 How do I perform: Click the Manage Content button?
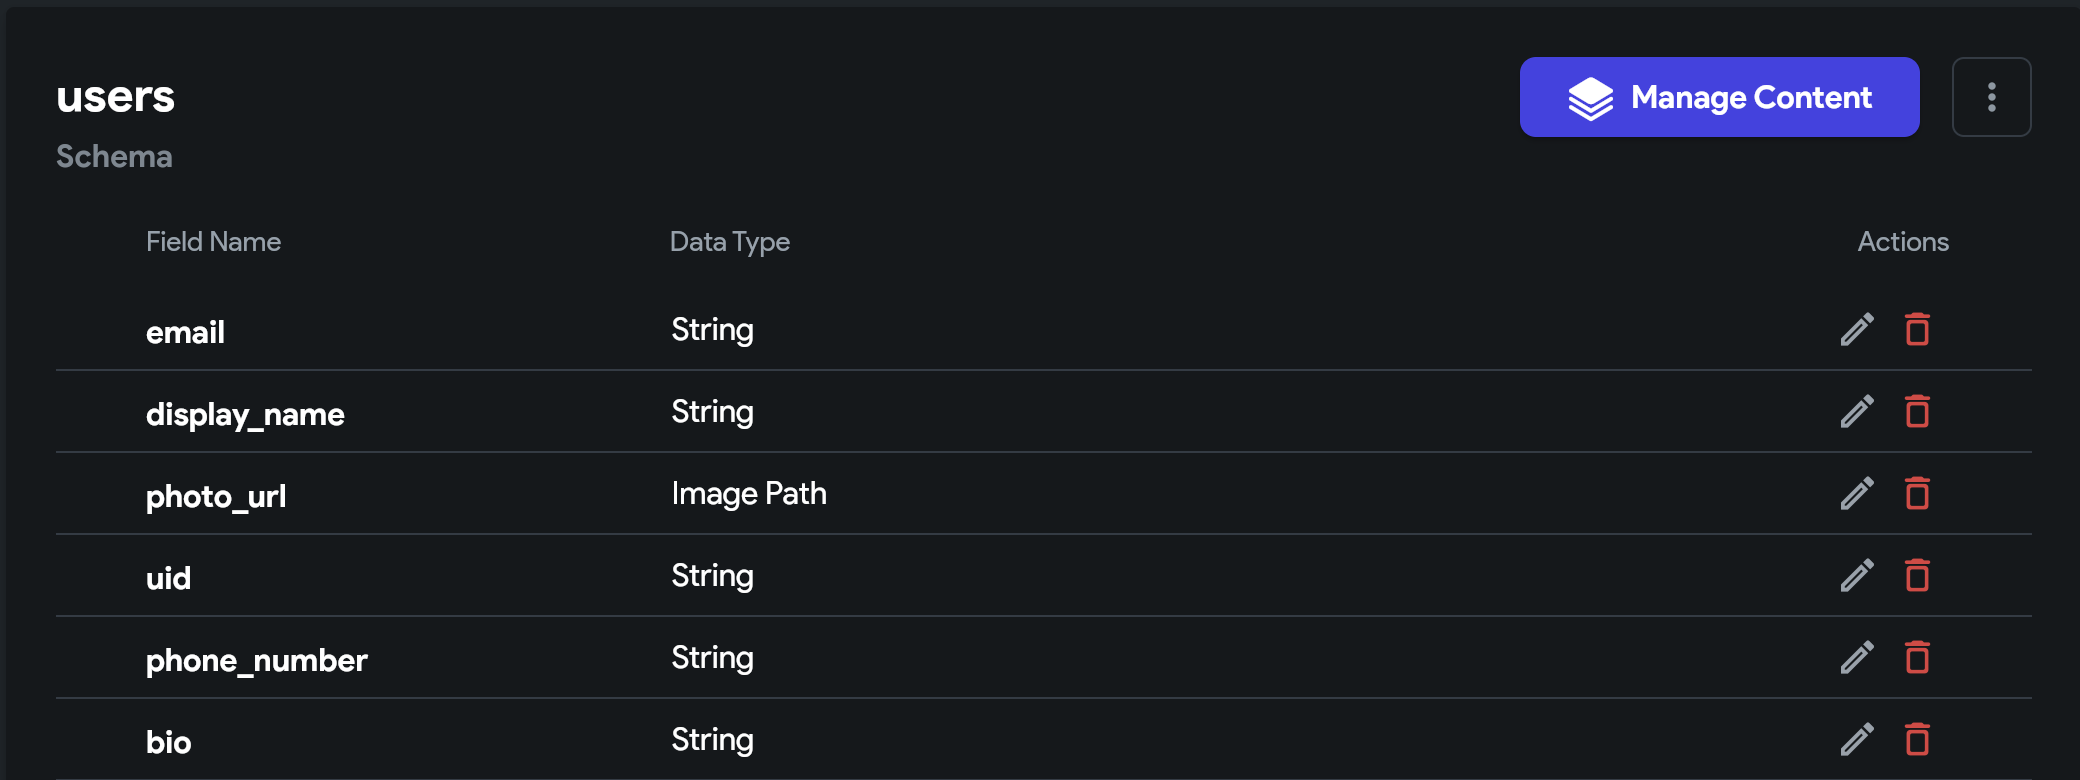pos(1719,97)
